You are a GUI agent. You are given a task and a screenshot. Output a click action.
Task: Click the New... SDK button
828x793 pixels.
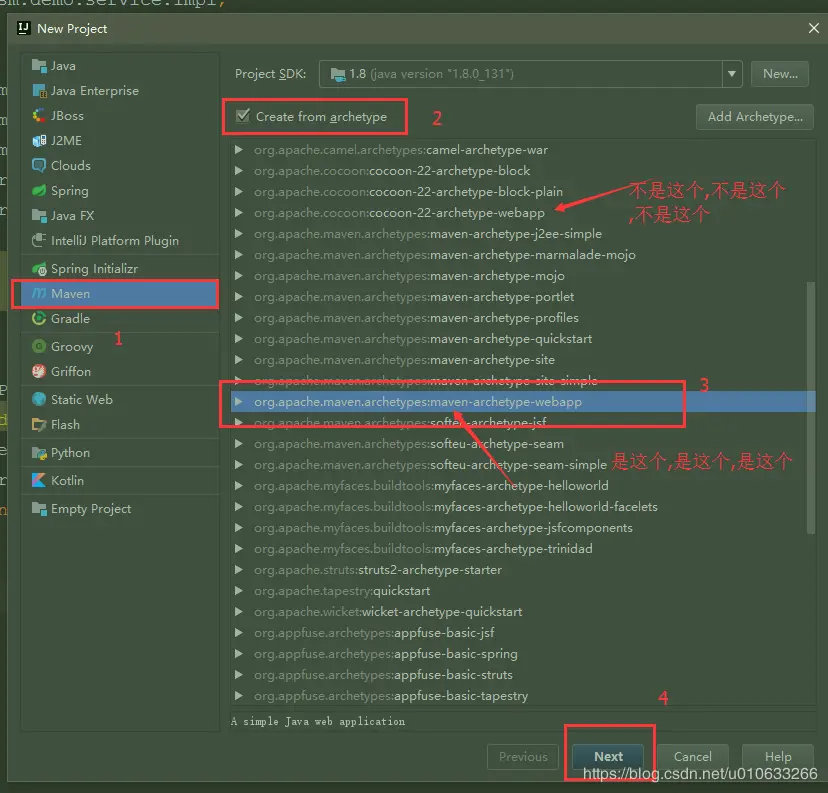pos(780,74)
